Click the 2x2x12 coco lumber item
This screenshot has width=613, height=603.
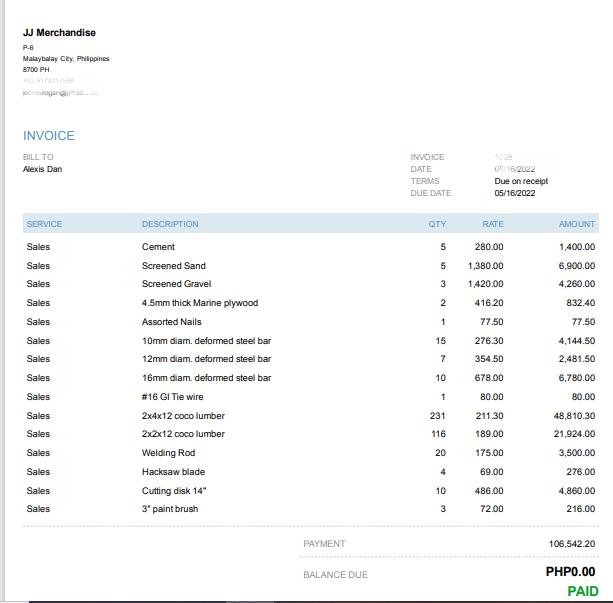pyautogui.click(x=183, y=434)
